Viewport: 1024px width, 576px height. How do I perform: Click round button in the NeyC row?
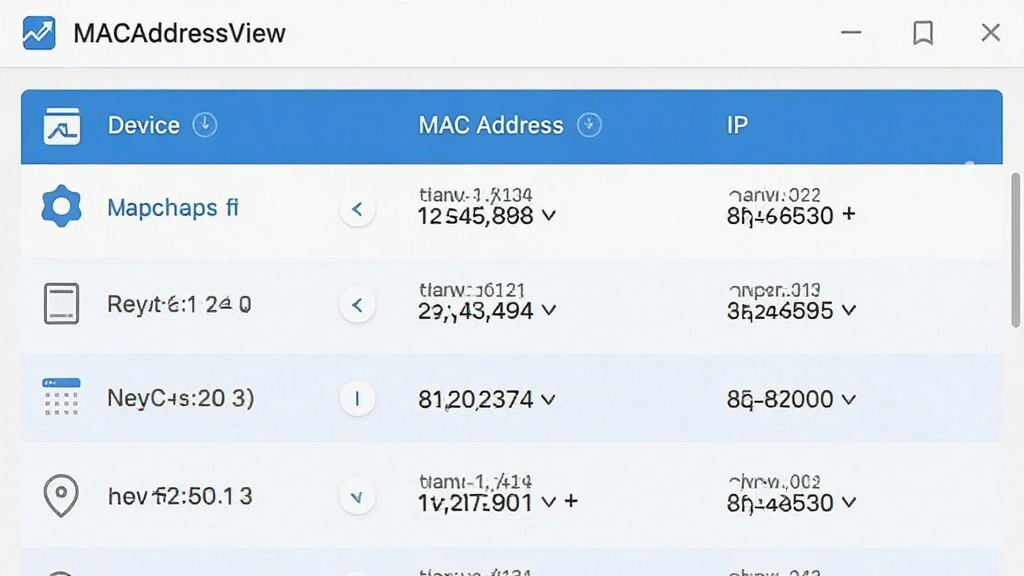point(357,398)
